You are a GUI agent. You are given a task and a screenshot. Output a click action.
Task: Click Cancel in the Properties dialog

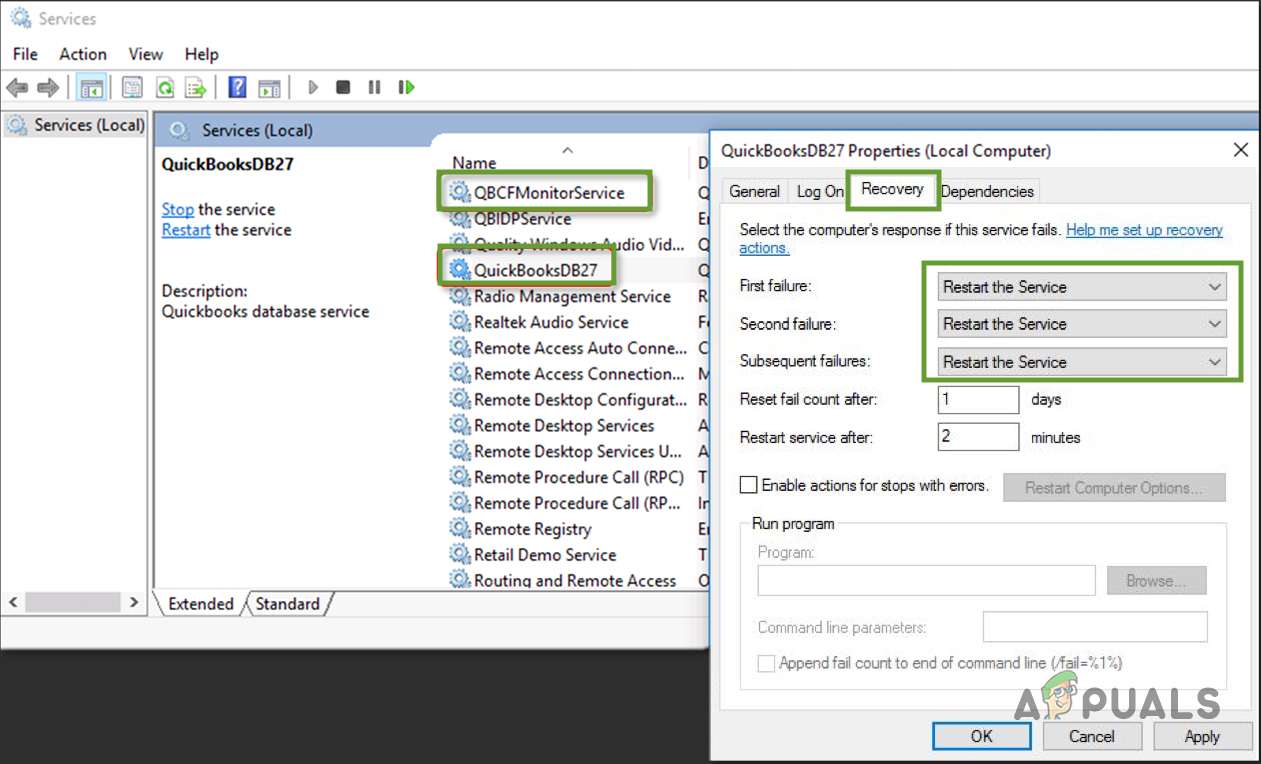pos(1092,736)
